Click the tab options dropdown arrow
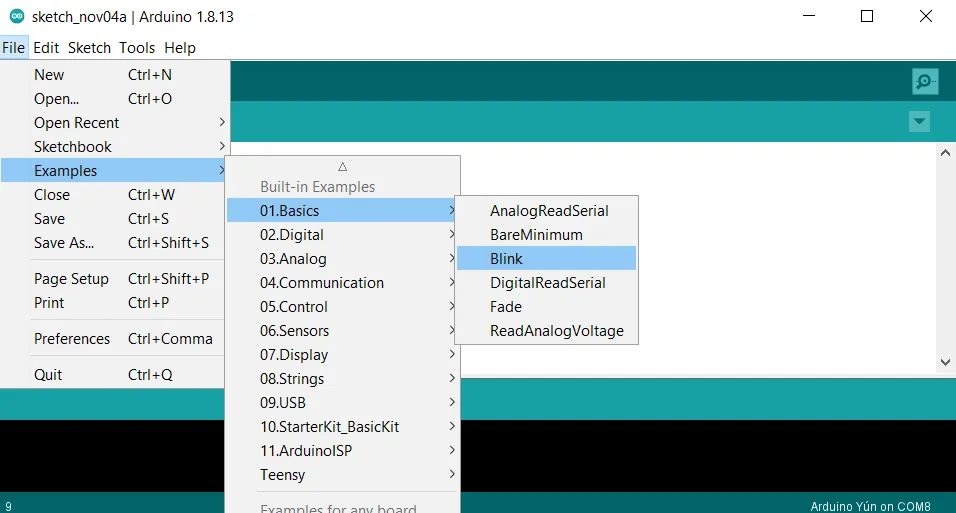The image size is (956, 513). [x=919, y=121]
